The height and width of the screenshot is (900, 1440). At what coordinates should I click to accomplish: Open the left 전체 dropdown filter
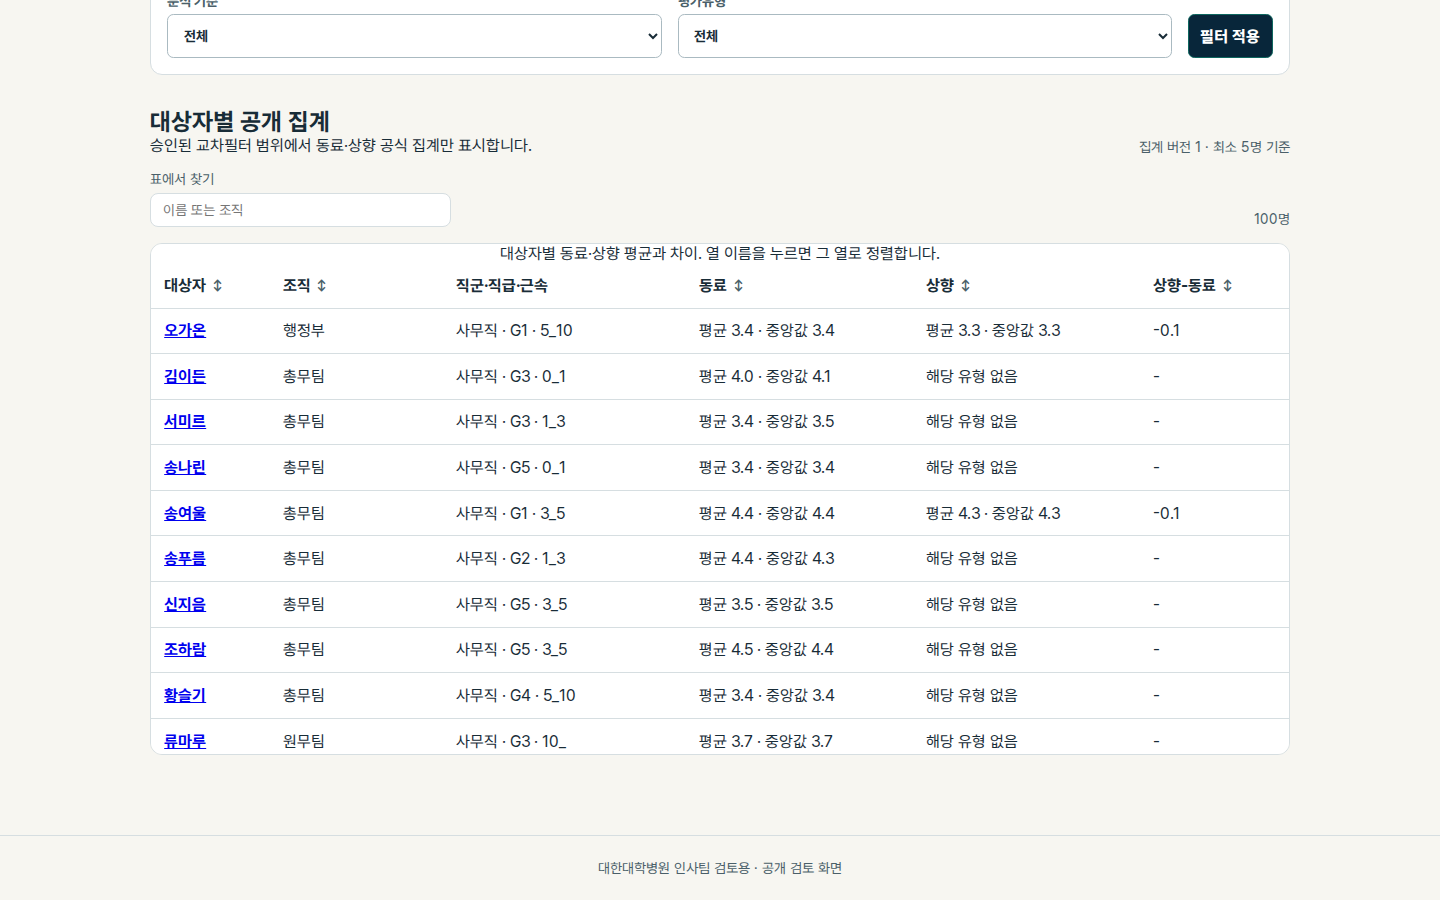click(414, 36)
